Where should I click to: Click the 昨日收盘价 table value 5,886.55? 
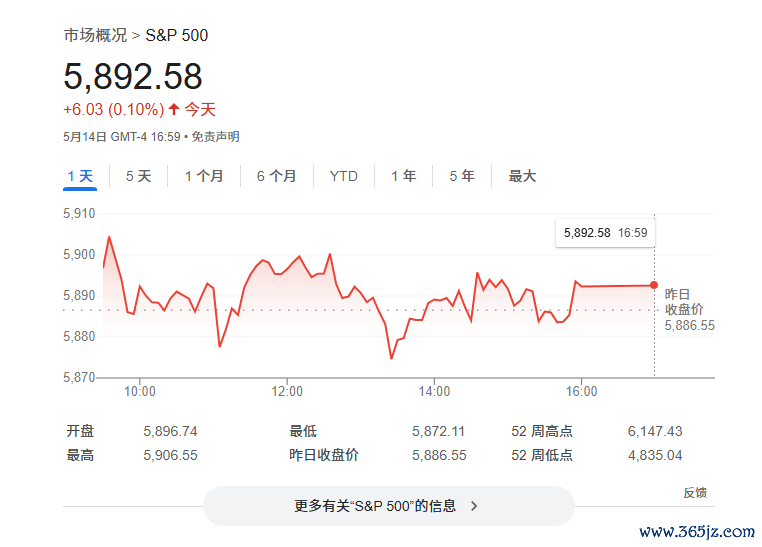pos(439,455)
